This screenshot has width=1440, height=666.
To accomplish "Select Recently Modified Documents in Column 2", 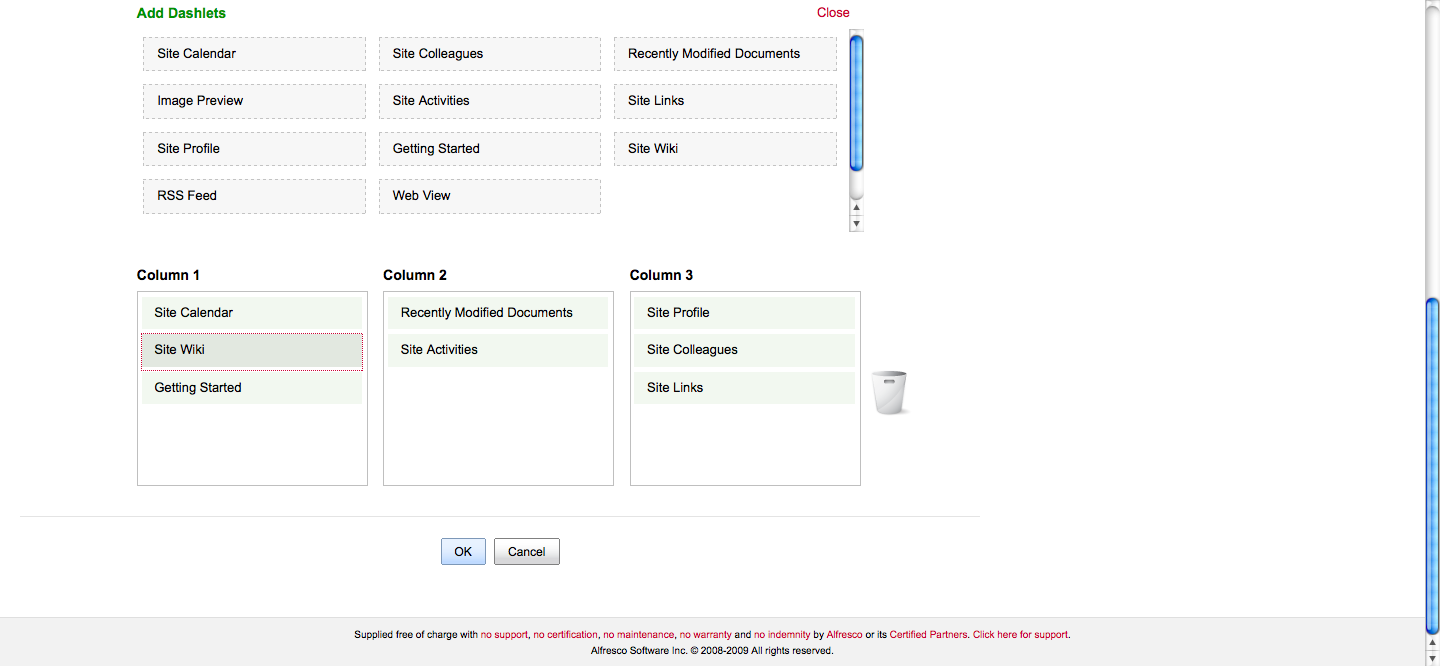I will pos(498,313).
